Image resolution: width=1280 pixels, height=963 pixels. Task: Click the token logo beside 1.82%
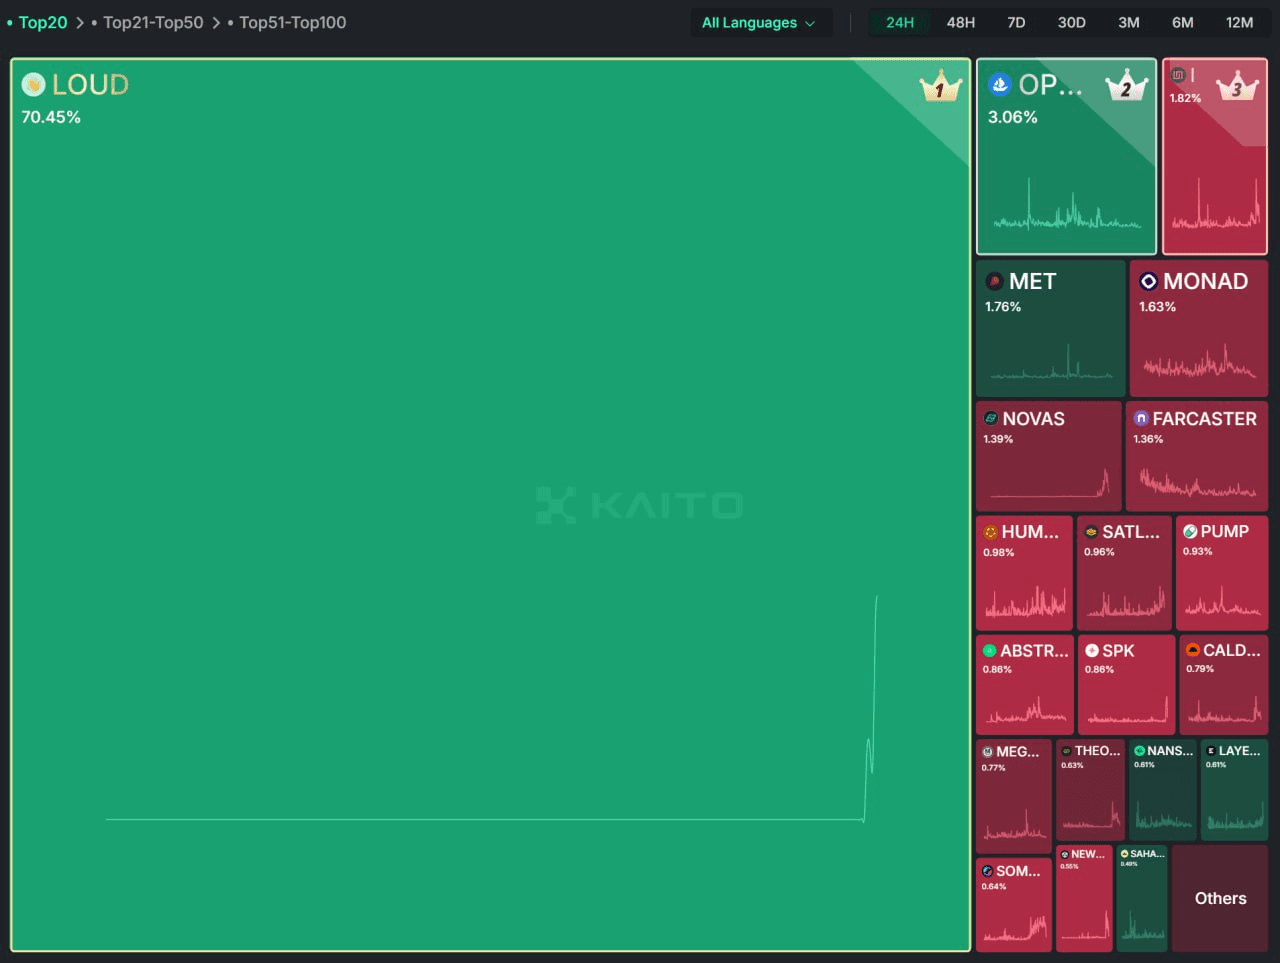point(1178,75)
